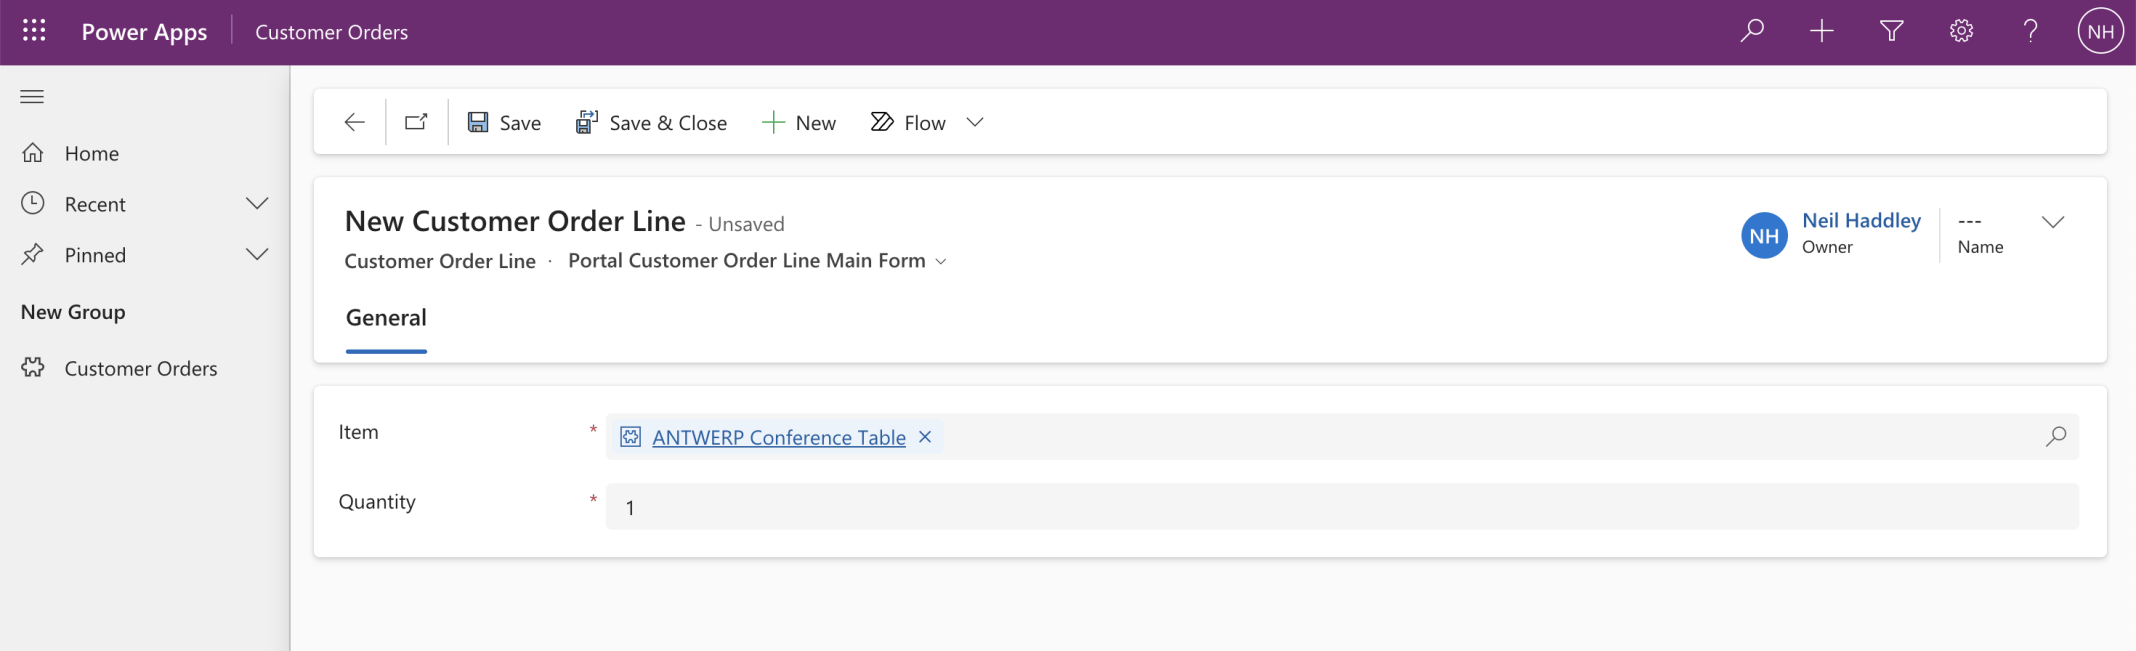The width and height of the screenshot is (2136, 651).
Task: Open the advanced find filter icon
Action: (1891, 31)
